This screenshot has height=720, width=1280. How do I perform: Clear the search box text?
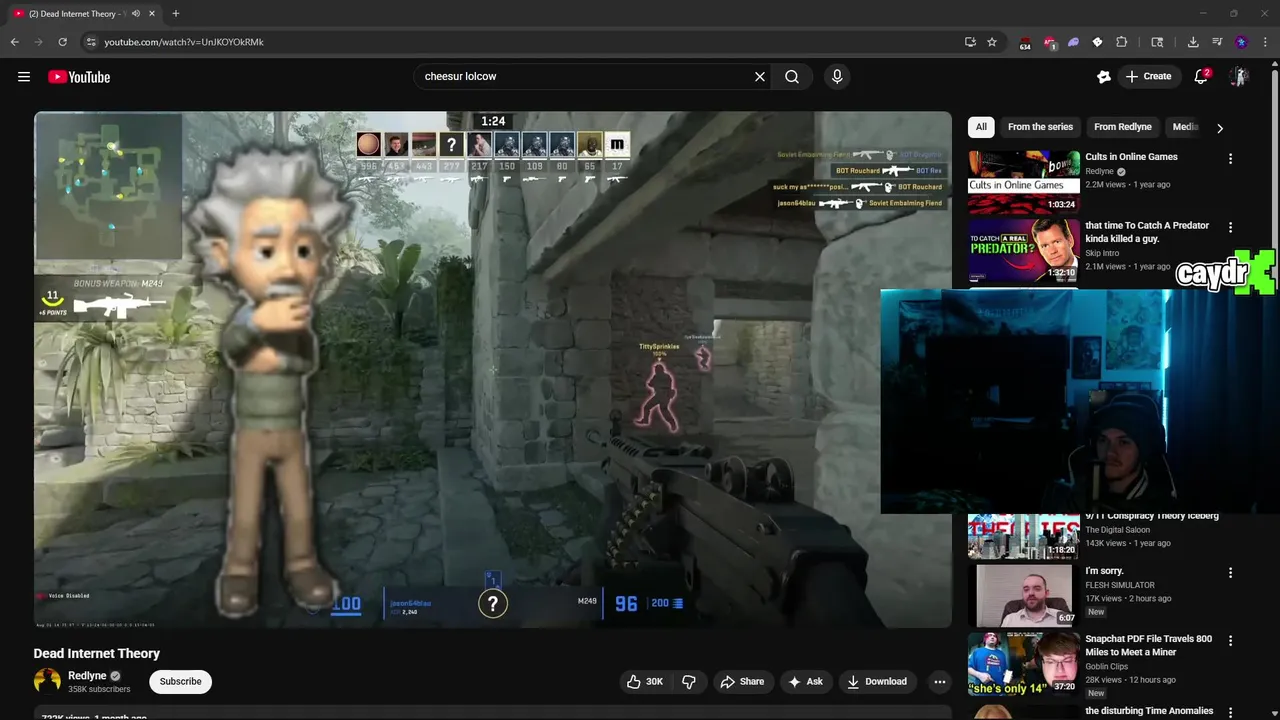760,76
